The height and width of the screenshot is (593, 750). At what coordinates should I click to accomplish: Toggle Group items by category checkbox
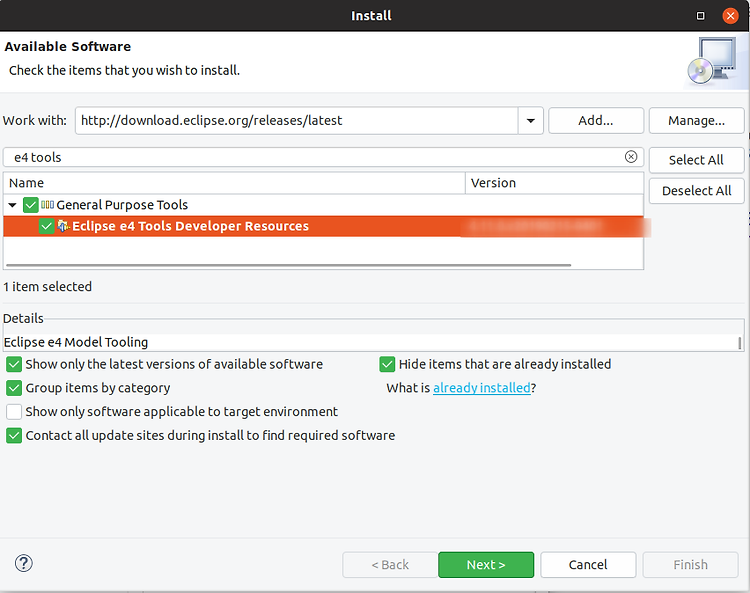tap(14, 388)
